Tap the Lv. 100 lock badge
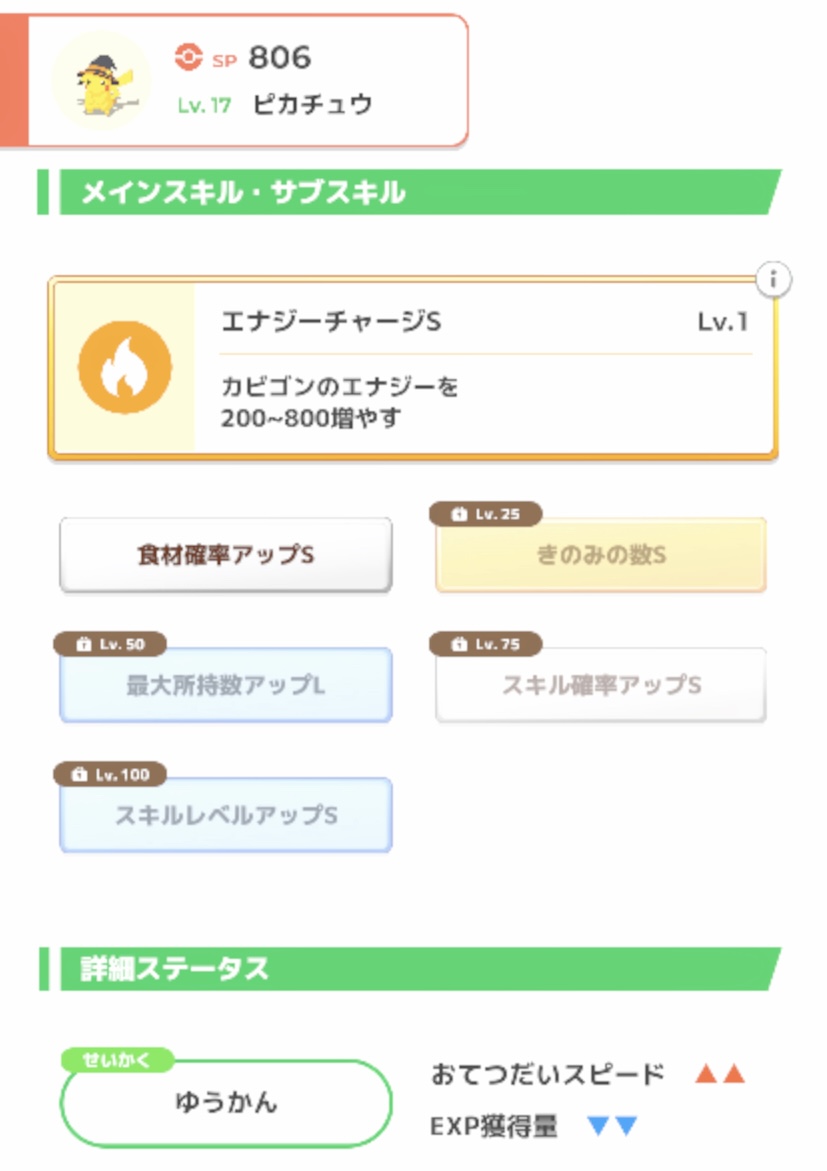Image resolution: width=827 pixels, height=1171 pixels. [x=110, y=774]
